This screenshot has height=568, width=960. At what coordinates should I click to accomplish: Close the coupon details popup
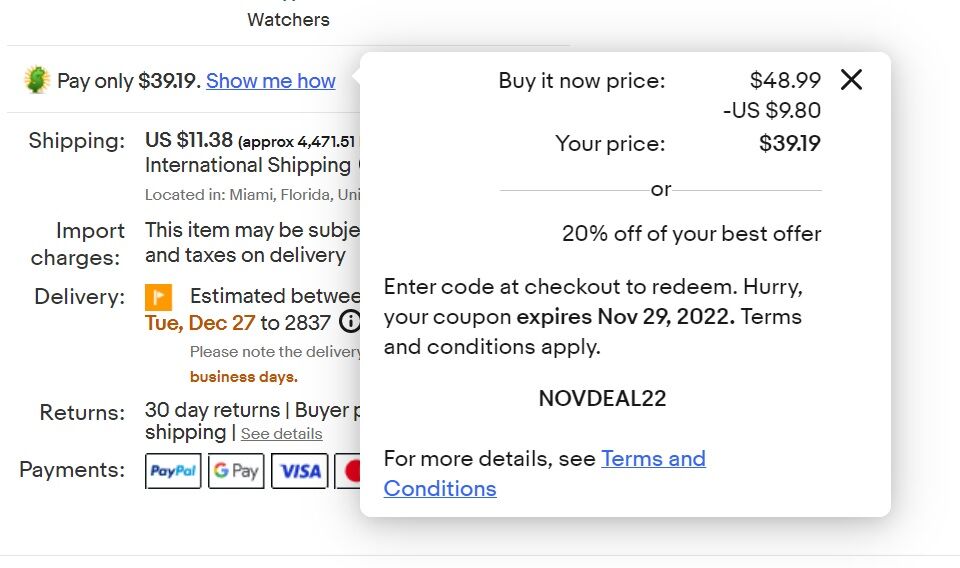(x=851, y=80)
